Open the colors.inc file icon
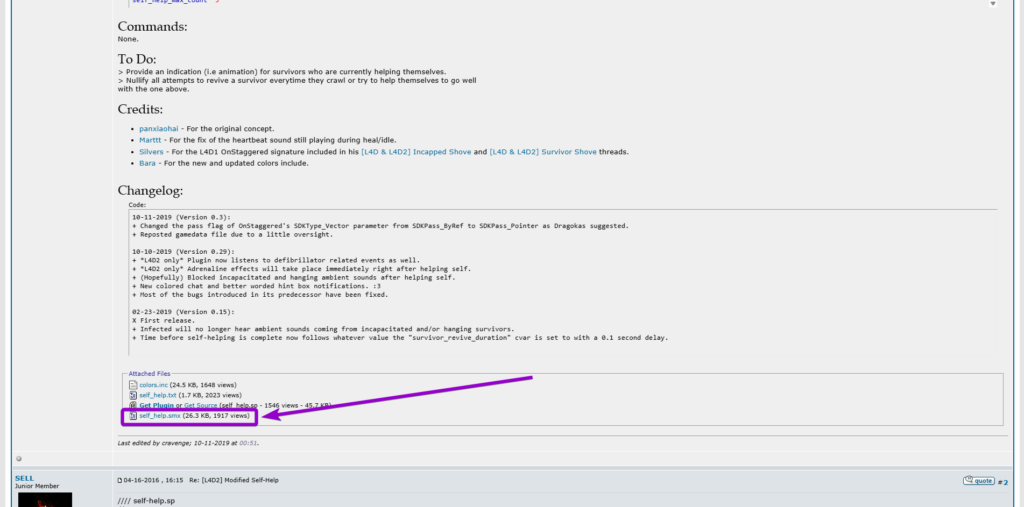This screenshot has width=1024, height=507. (x=133, y=385)
